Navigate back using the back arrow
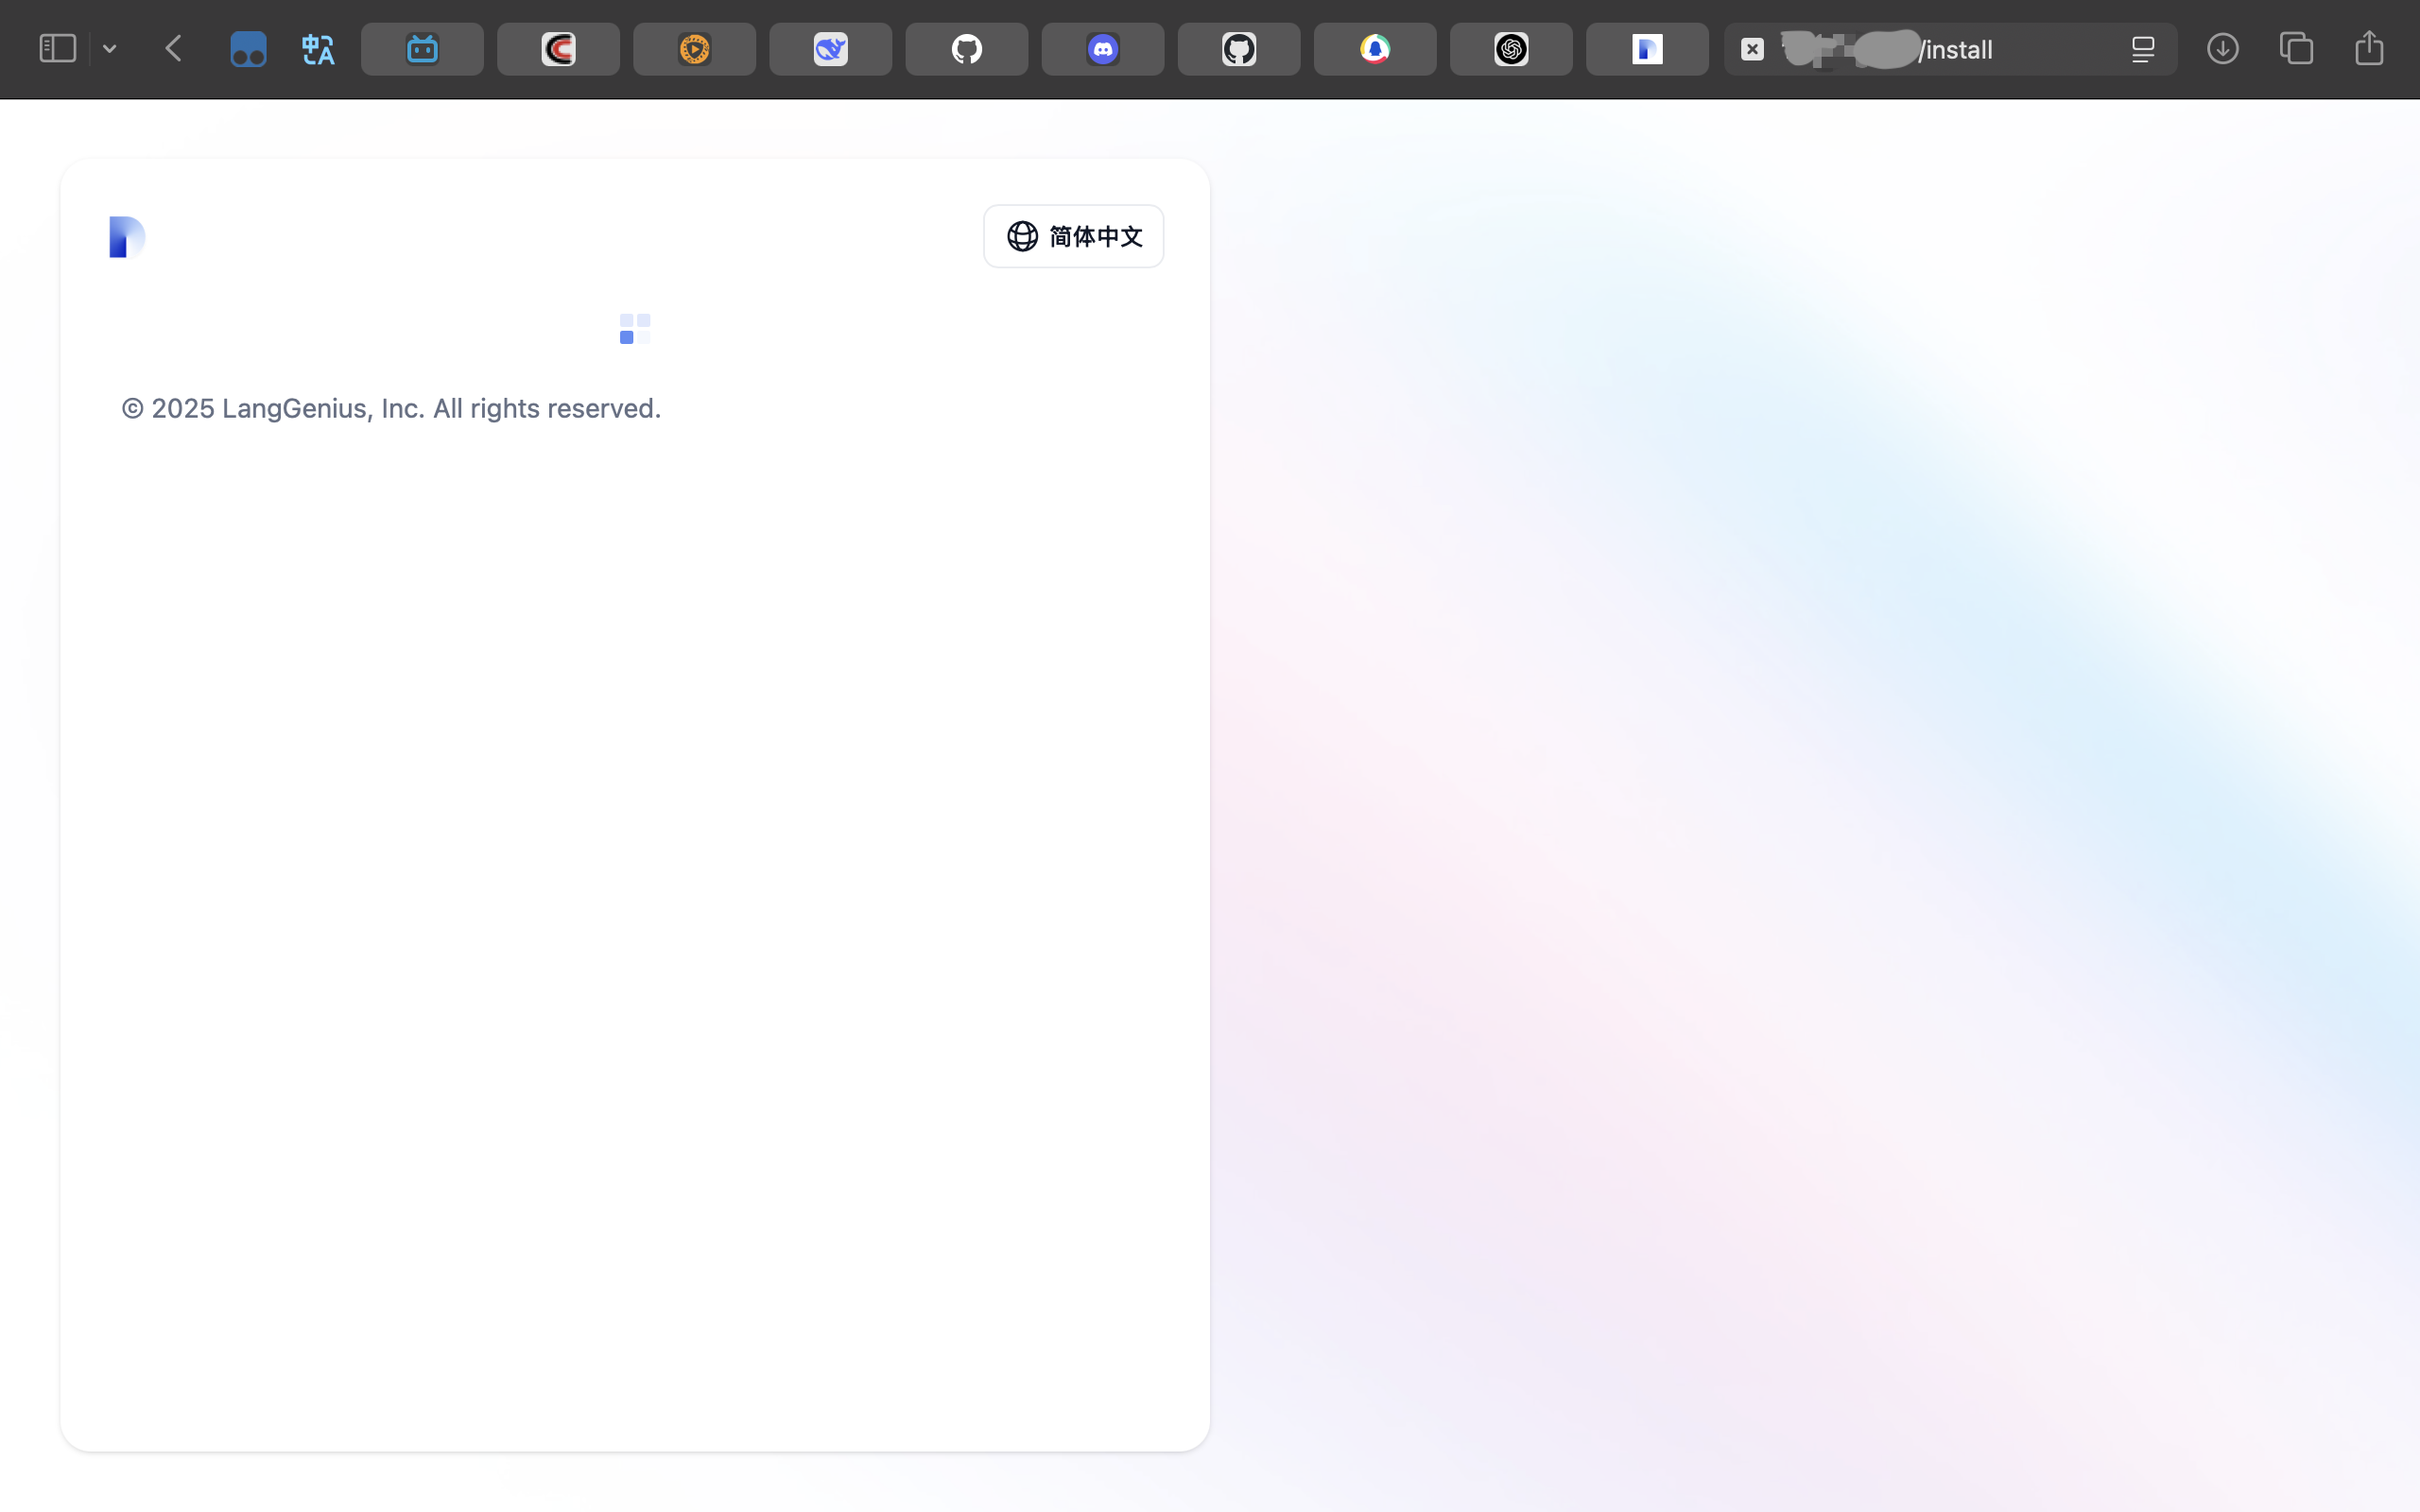 (173, 48)
